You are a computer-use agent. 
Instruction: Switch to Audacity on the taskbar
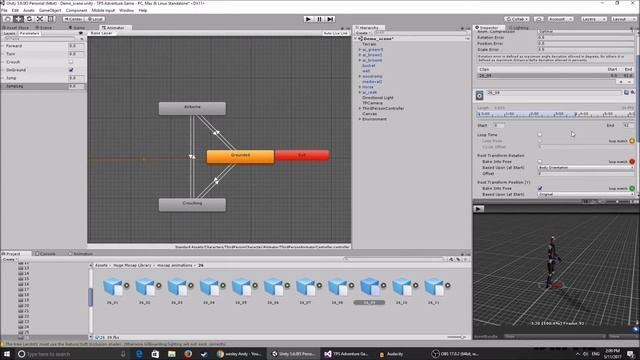pyautogui.click(x=391, y=354)
